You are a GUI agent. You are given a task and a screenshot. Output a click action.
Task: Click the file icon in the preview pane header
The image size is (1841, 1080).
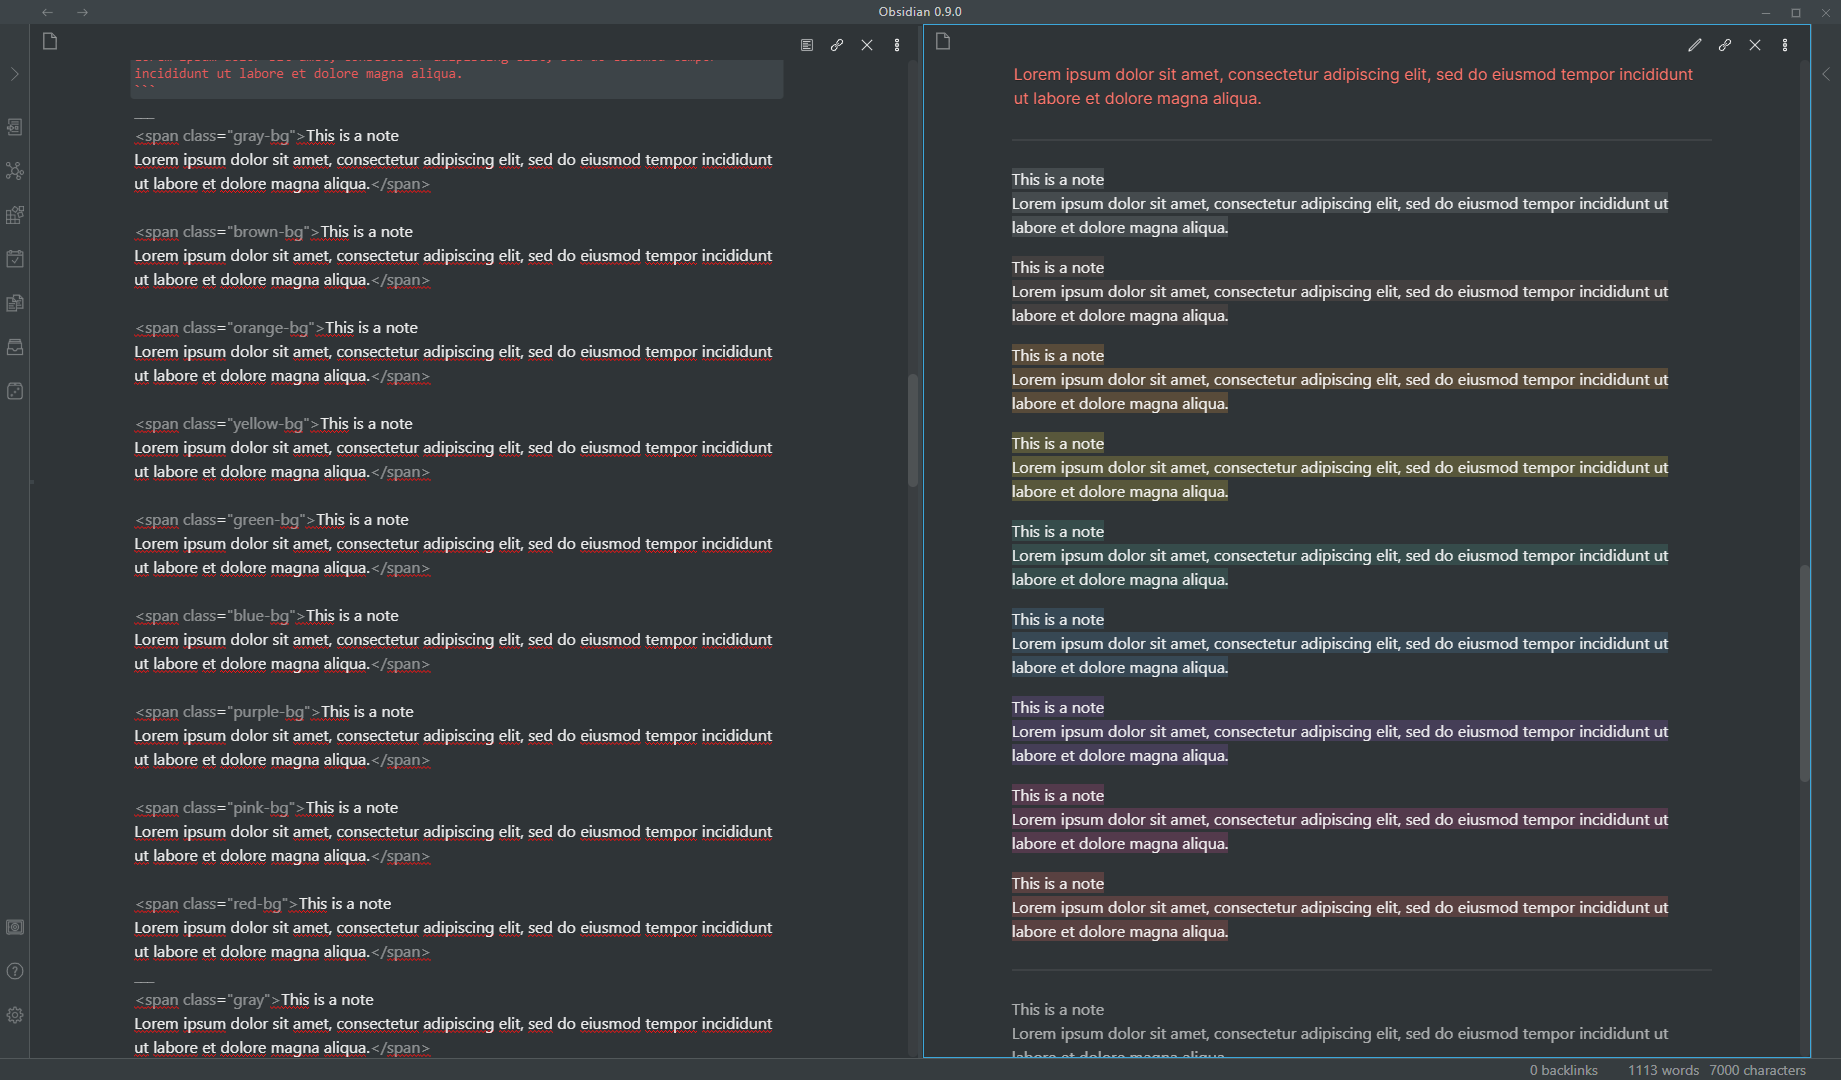click(943, 41)
